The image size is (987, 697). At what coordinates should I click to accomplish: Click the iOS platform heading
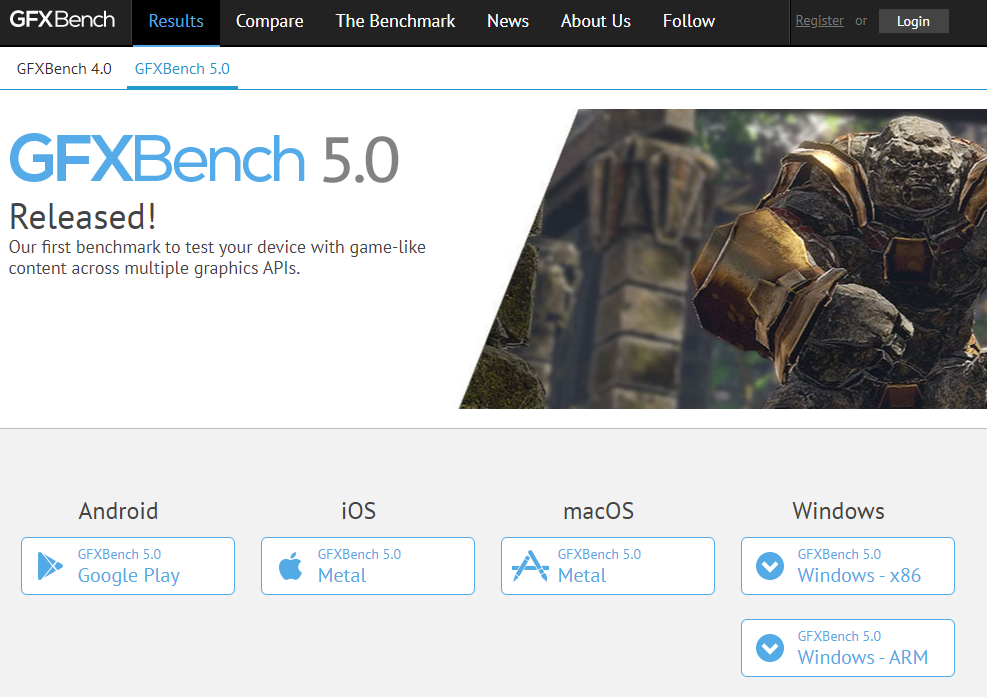pos(358,511)
